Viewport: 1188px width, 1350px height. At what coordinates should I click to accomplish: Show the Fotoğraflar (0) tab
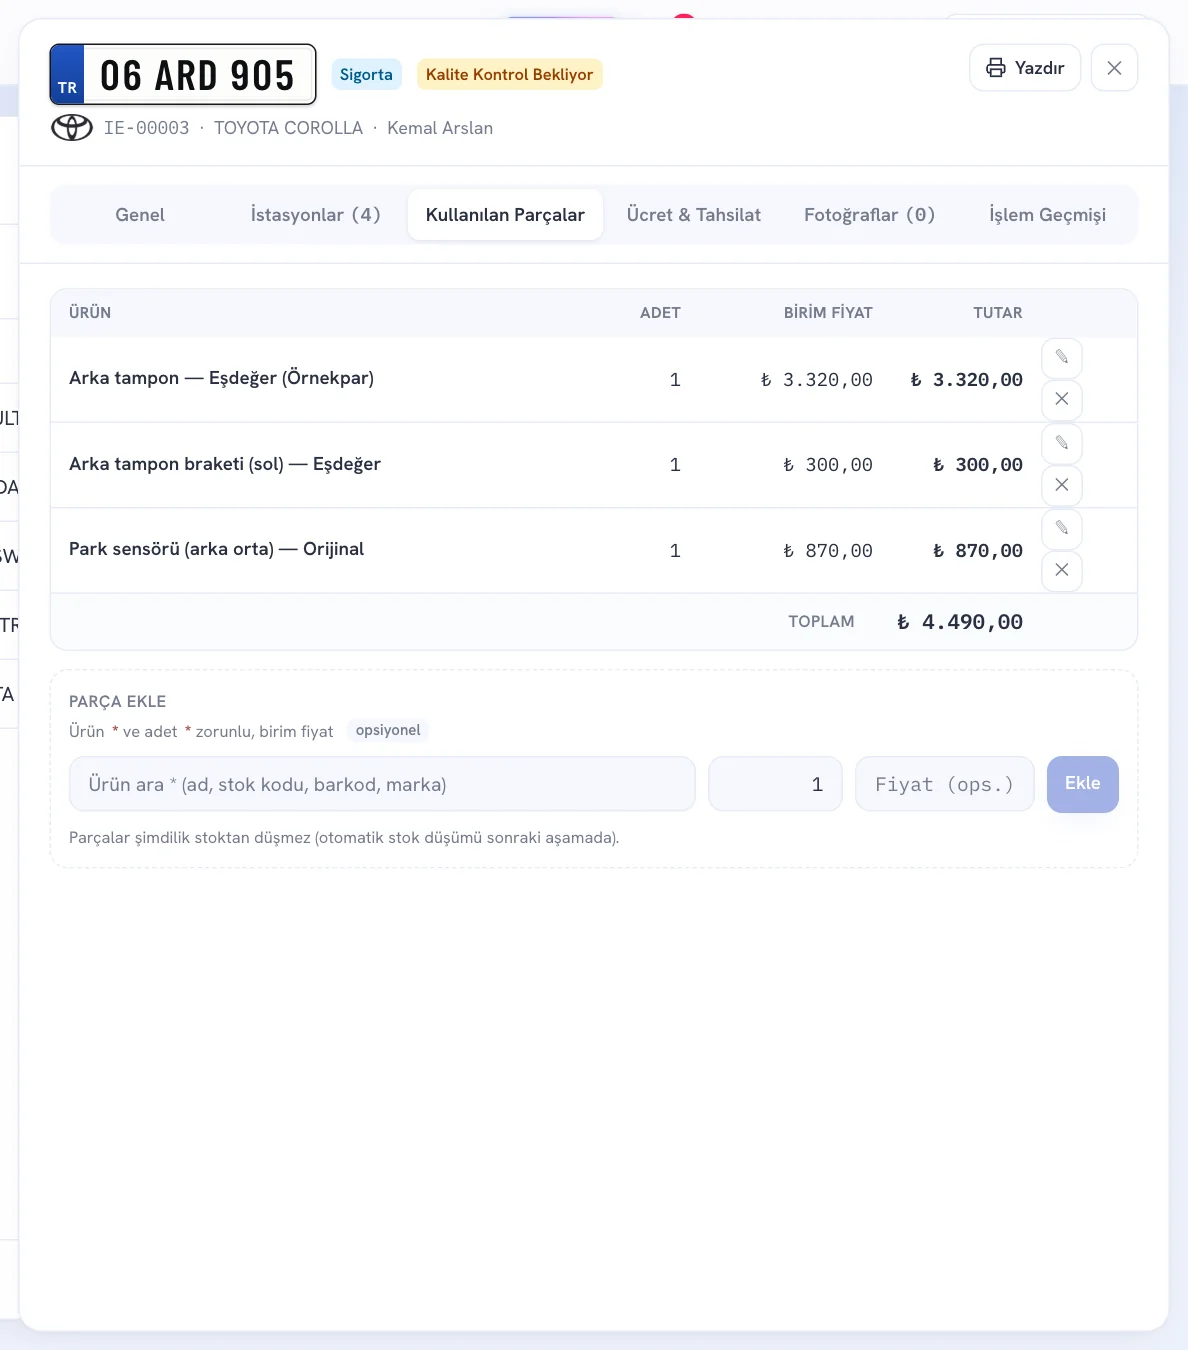click(870, 215)
